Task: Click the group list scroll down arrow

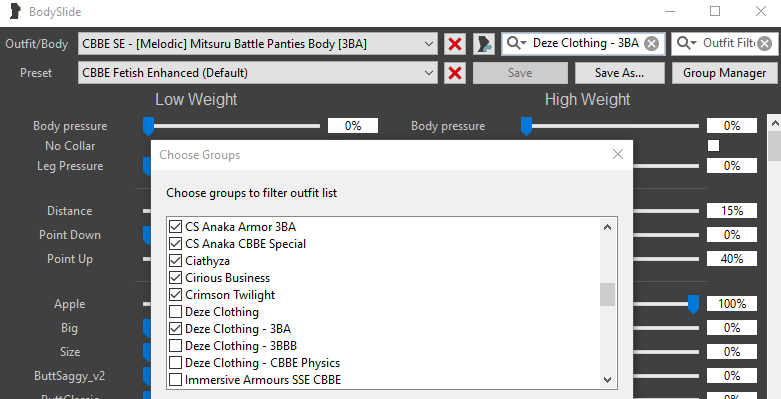Action: (x=607, y=380)
